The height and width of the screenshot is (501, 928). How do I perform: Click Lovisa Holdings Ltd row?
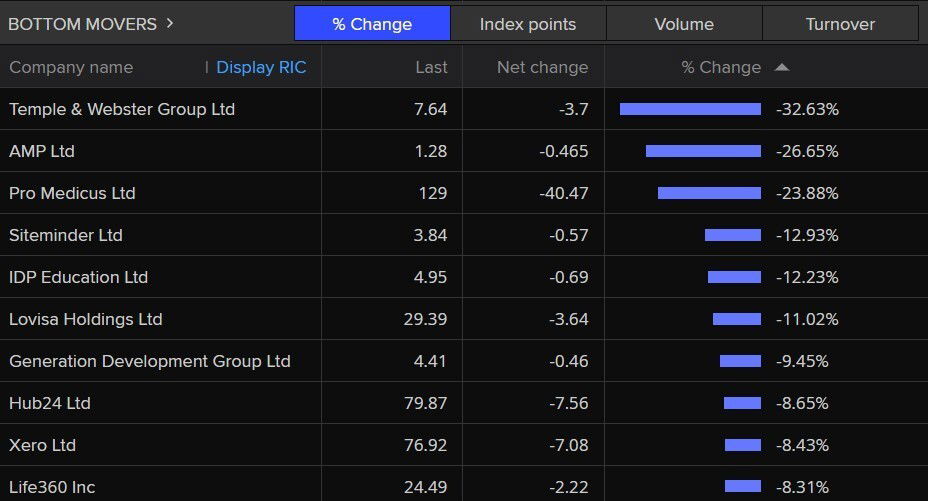pos(85,319)
